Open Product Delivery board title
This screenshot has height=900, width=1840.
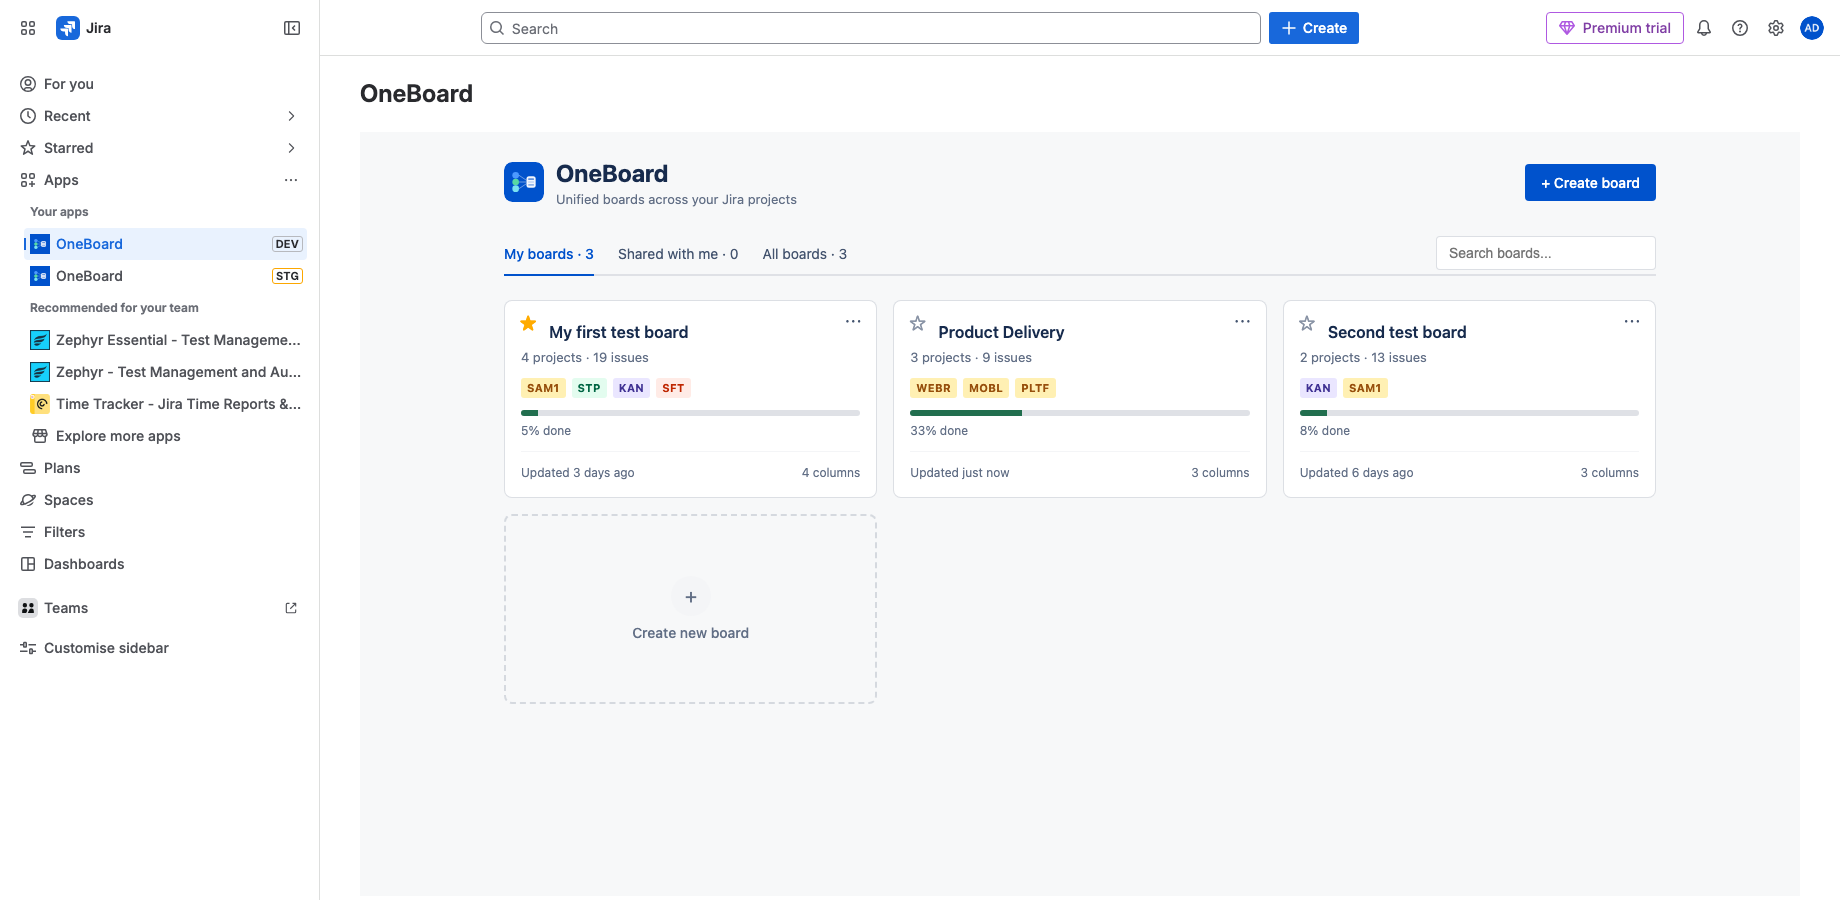(1001, 332)
